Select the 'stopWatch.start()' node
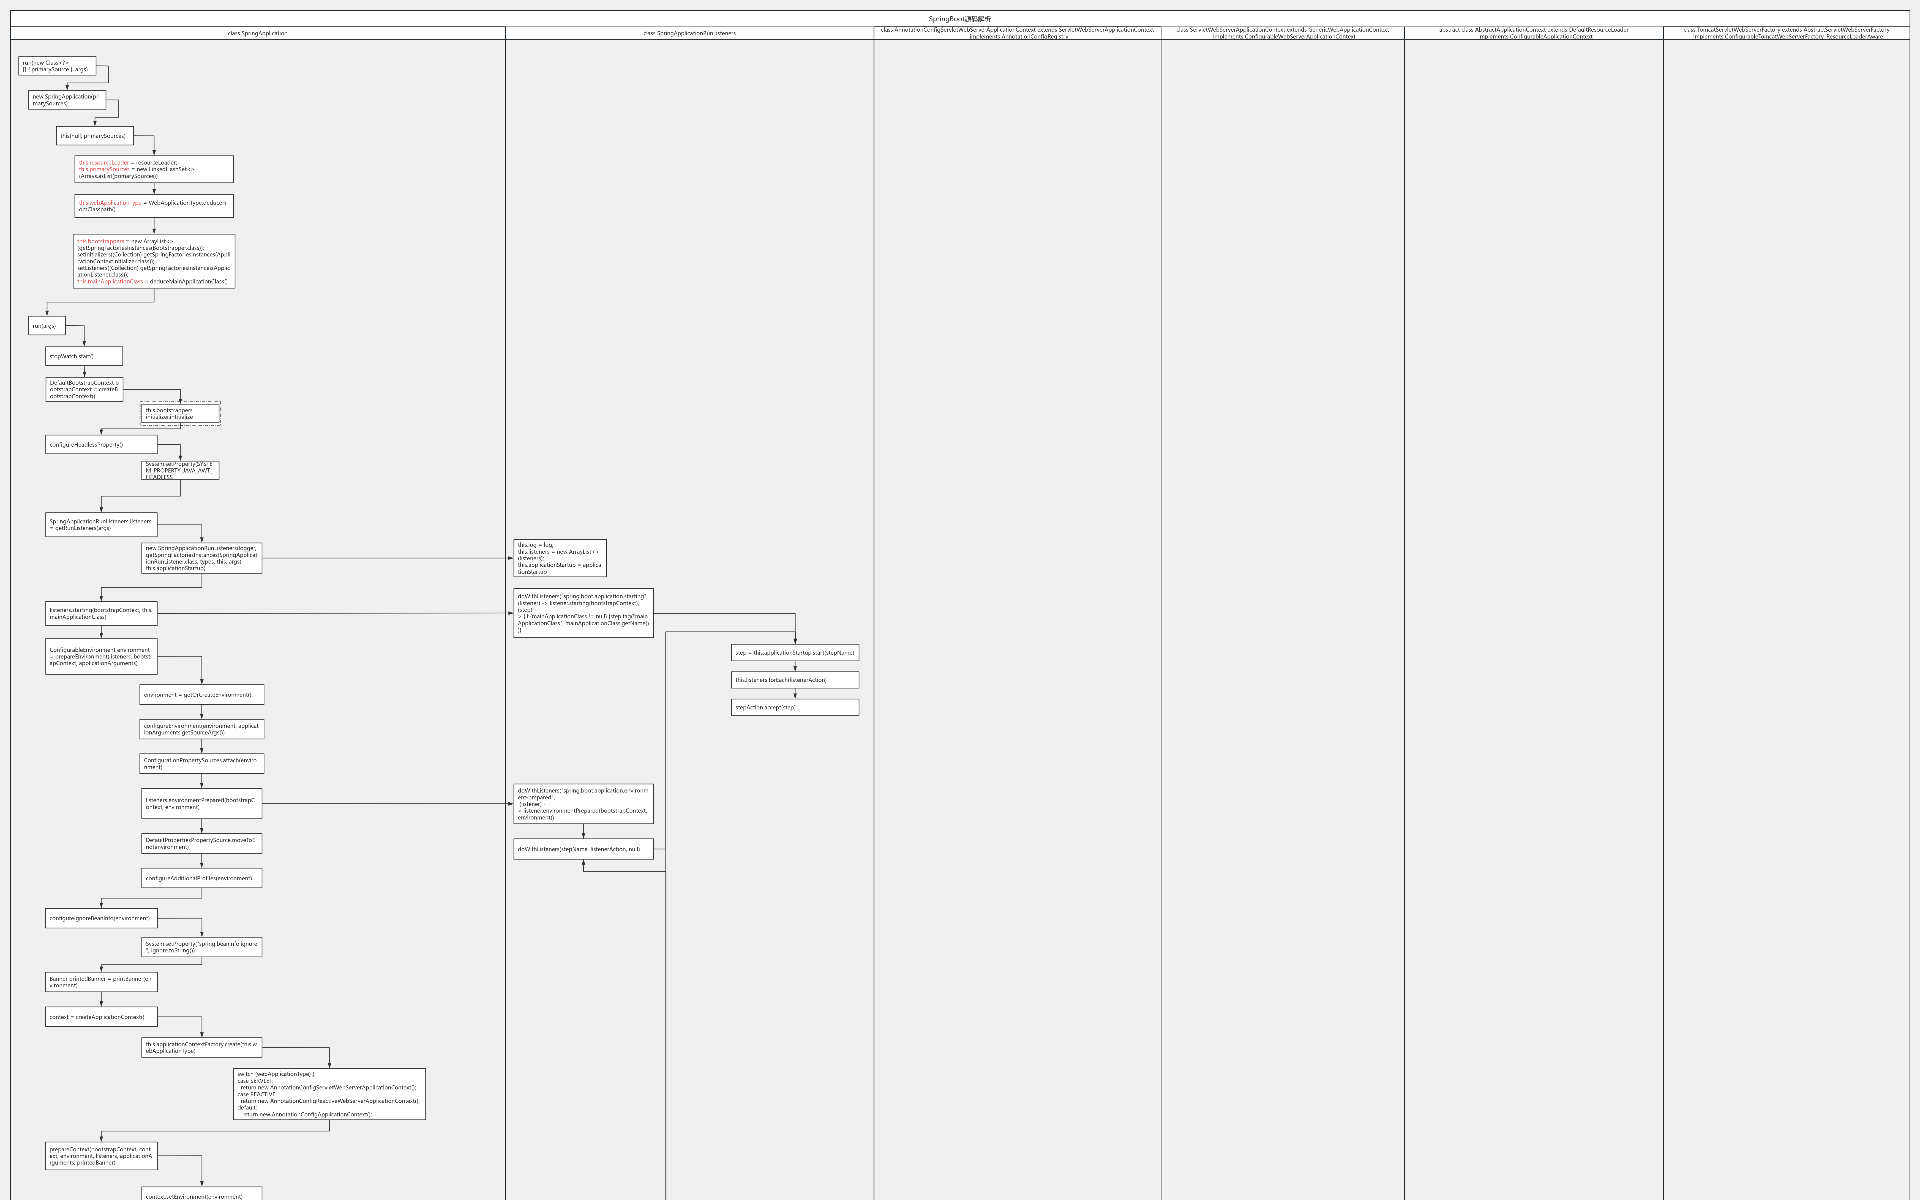Screen dimensions: 1920x1200 point(84,356)
